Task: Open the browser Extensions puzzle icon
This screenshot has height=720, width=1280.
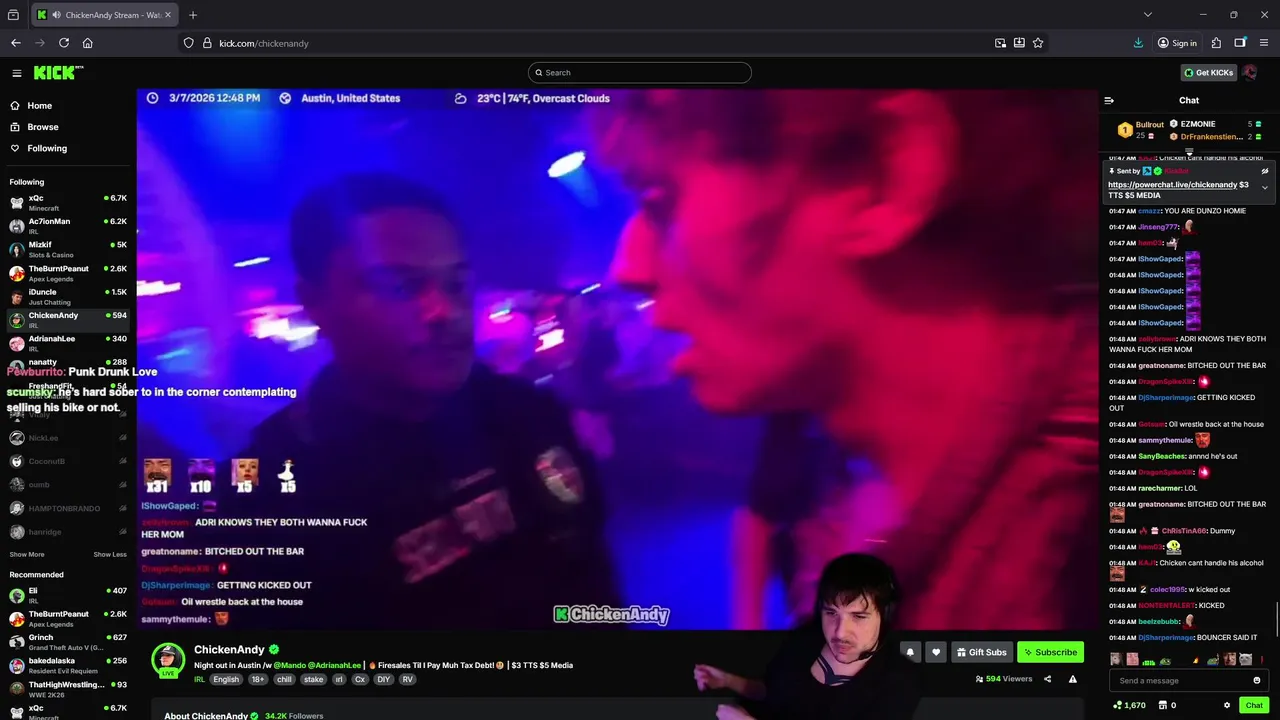Action: 1216,43
